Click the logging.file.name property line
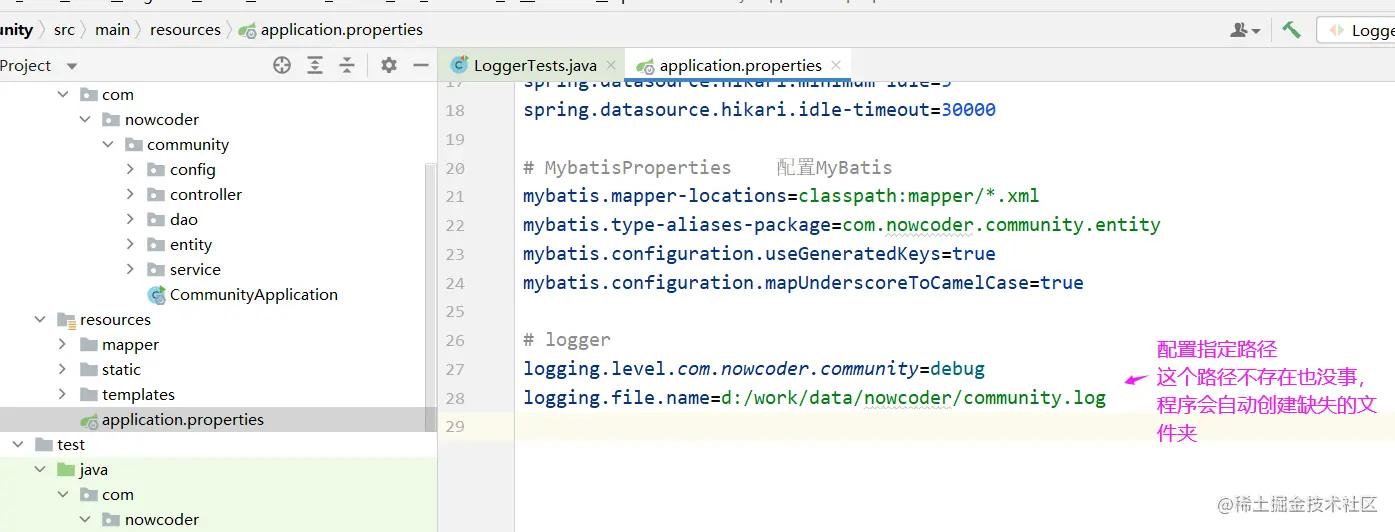The height and width of the screenshot is (532, 1395). 814,398
